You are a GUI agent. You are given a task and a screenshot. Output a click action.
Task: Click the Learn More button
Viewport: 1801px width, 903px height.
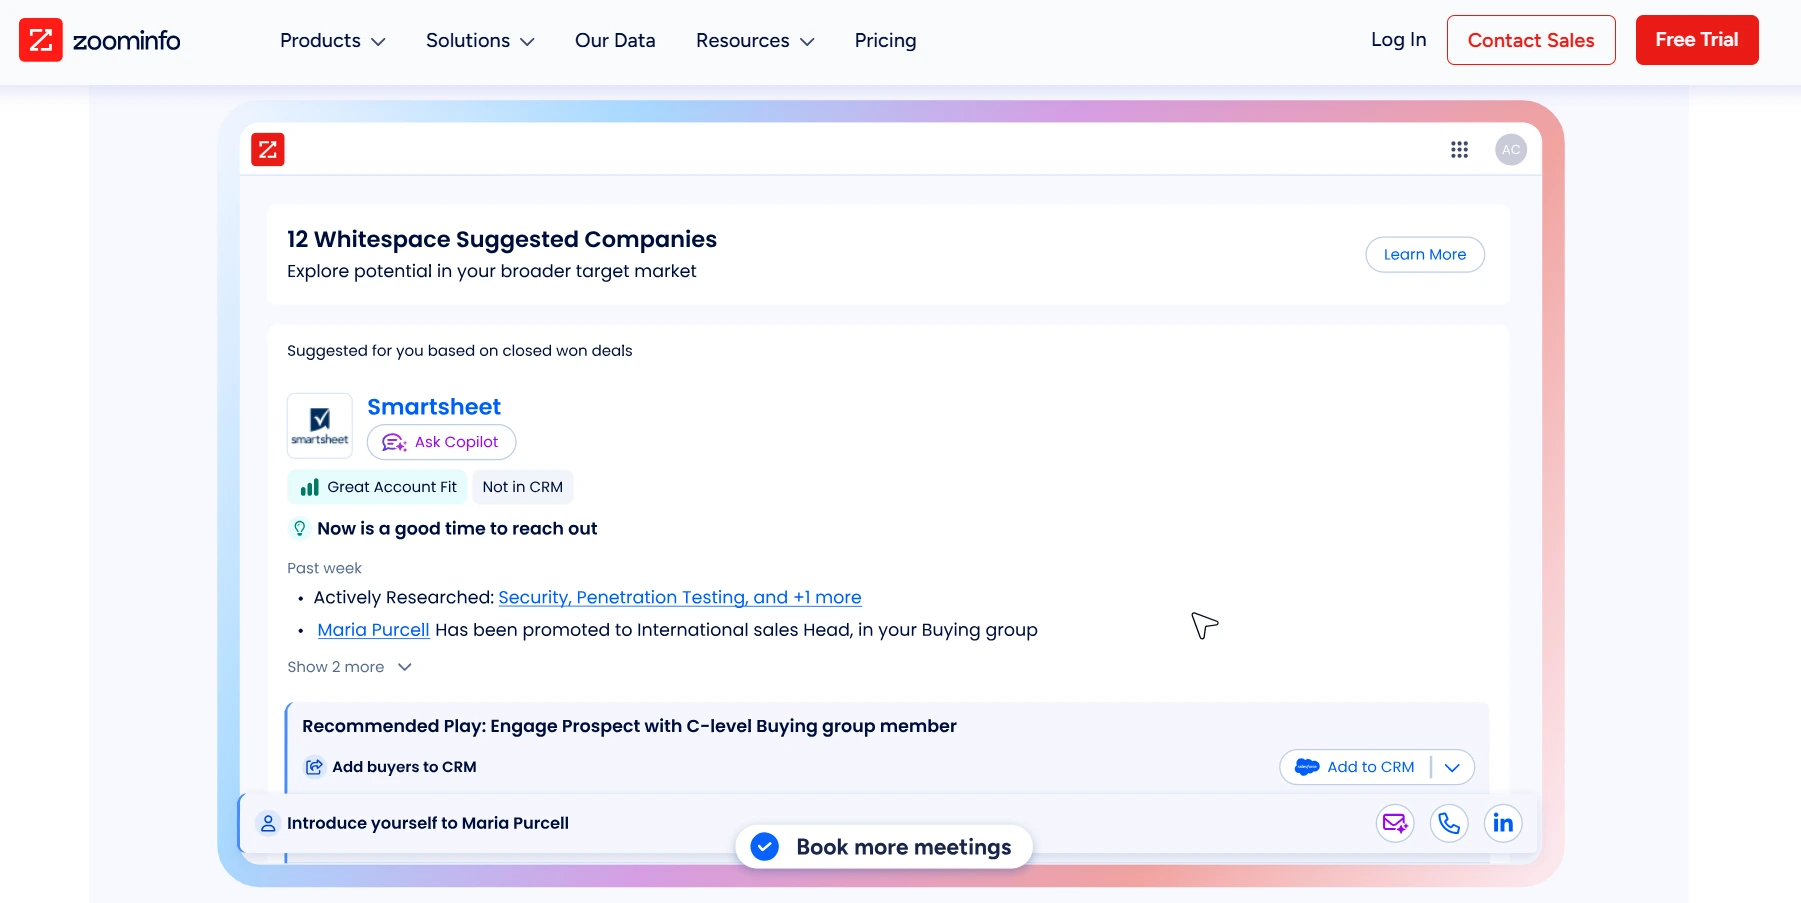click(1425, 254)
